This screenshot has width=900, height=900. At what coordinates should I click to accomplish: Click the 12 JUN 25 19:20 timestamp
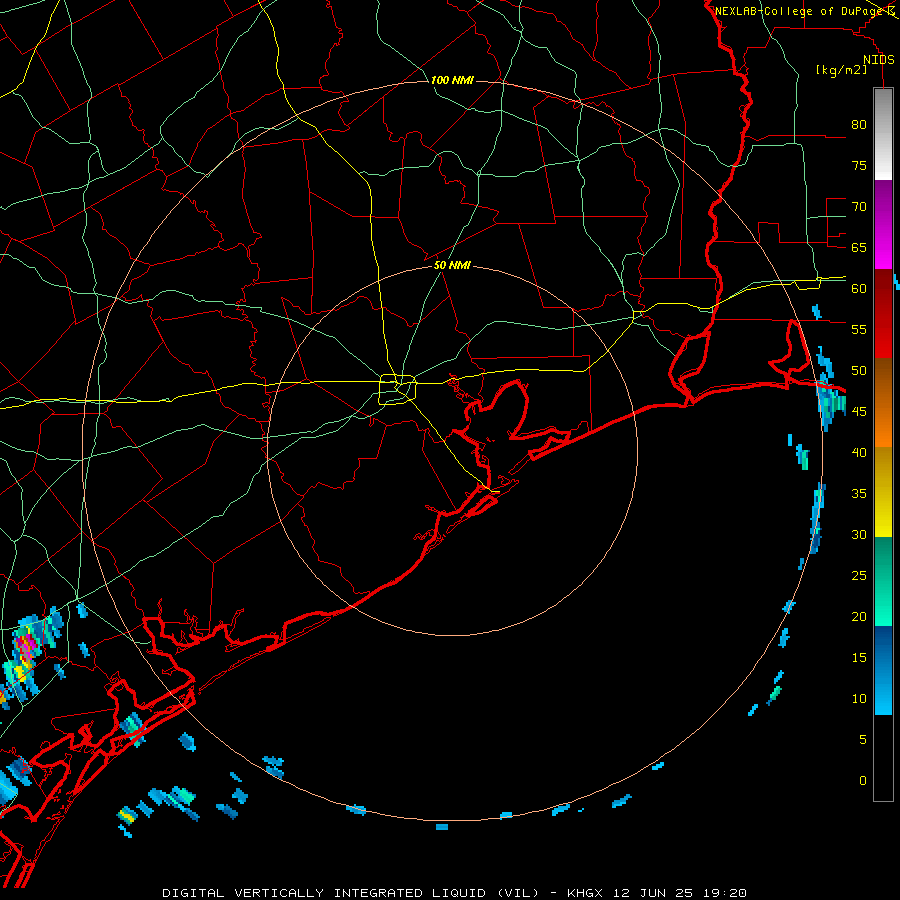tap(680, 893)
